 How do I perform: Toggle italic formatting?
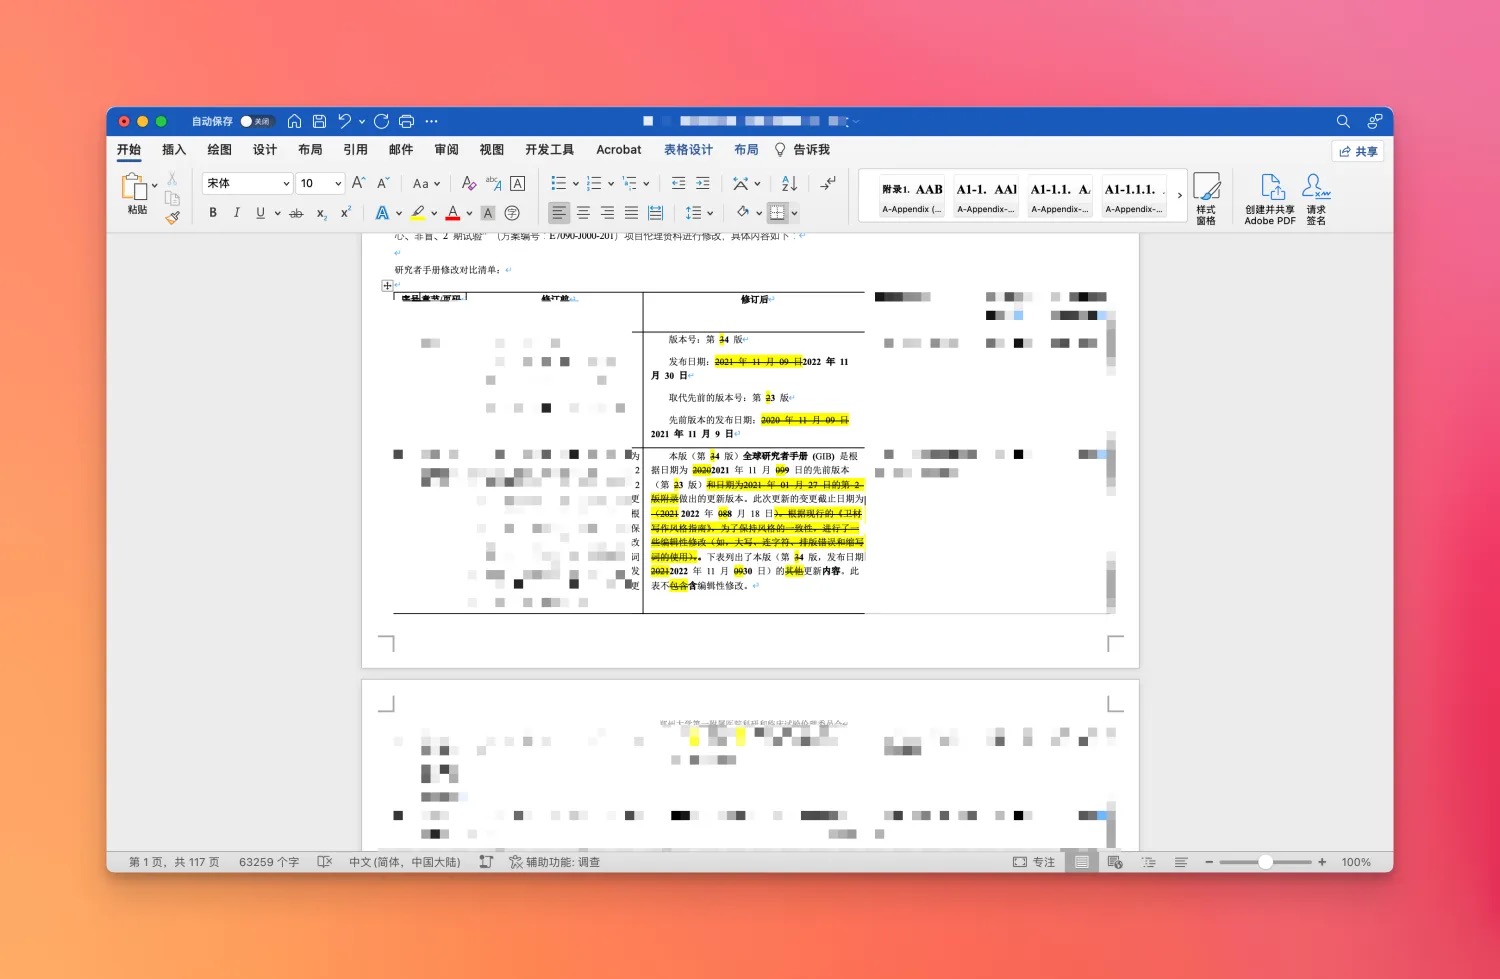point(237,213)
